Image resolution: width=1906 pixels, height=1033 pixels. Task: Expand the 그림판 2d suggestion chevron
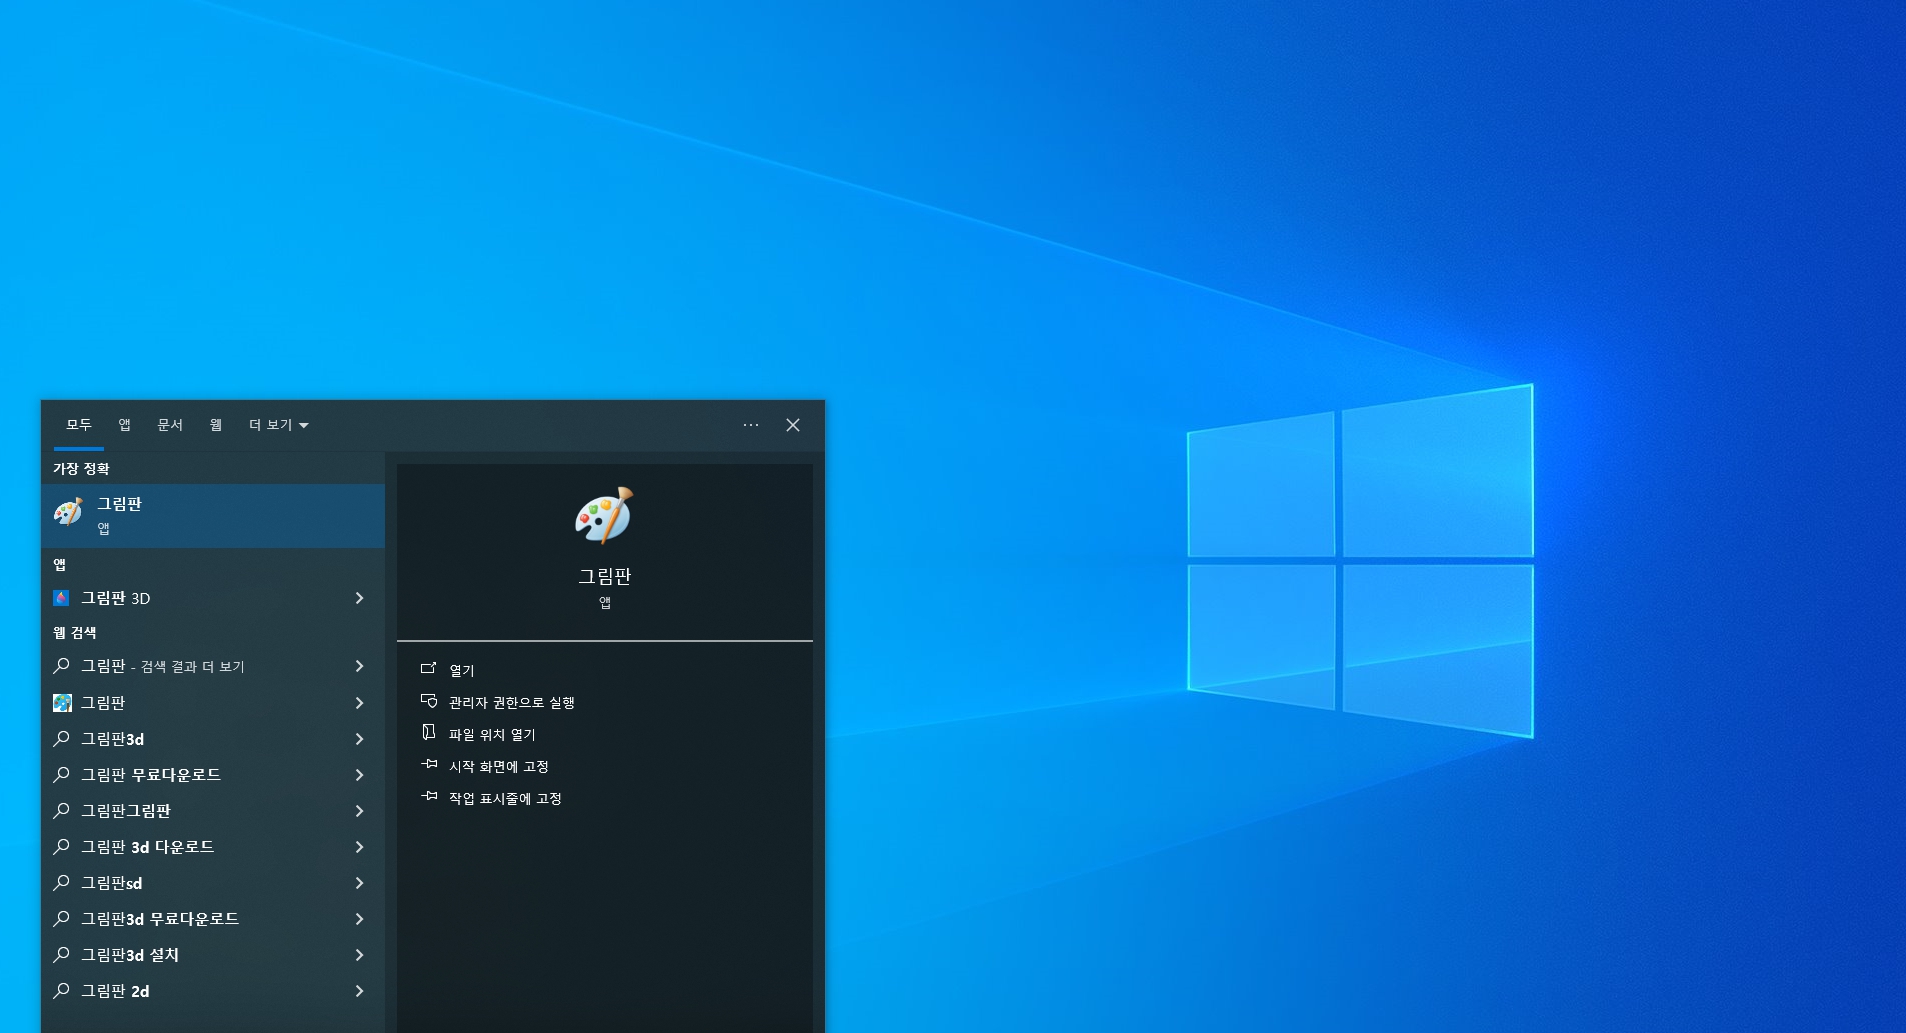click(359, 991)
